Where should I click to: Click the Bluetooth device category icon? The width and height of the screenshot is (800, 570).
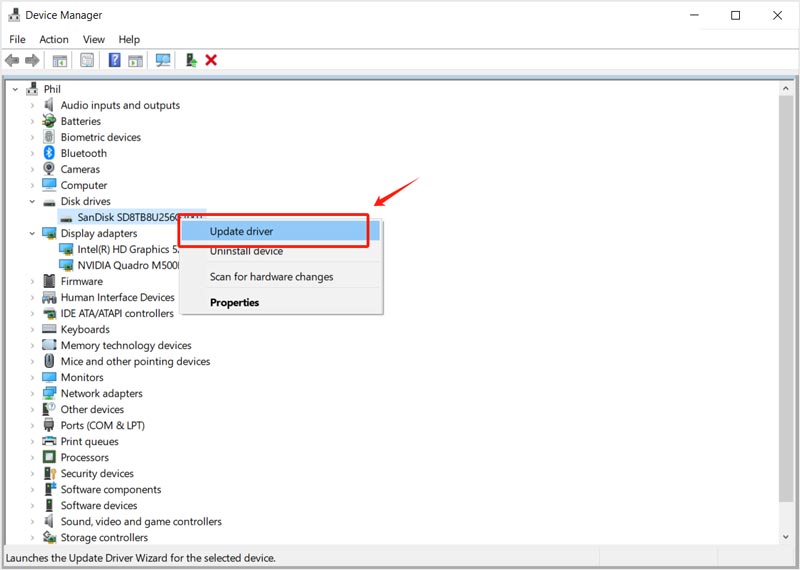coord(49,153)
